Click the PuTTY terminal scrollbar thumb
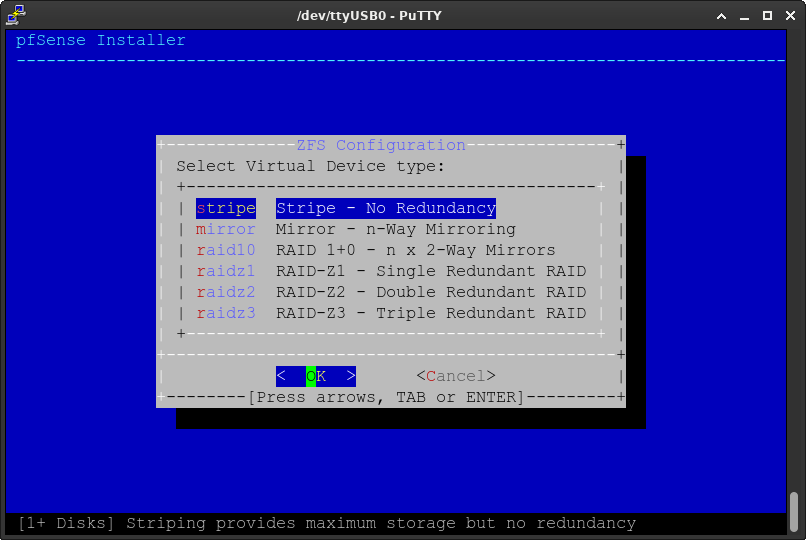This screenshot has width=806, height=540. [x=794, y=512]
